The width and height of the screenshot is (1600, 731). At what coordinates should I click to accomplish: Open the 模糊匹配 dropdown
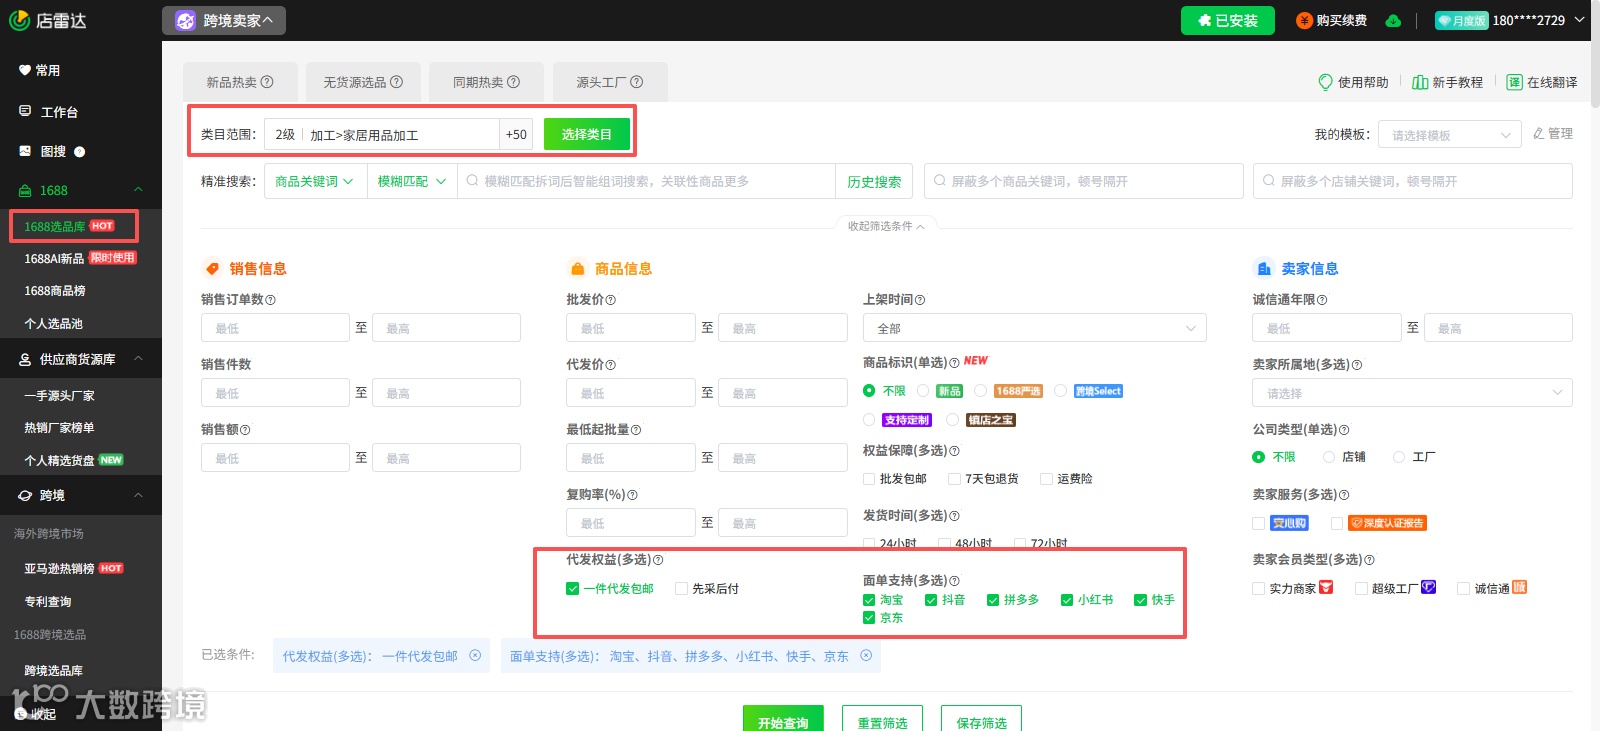tap(411, 181)
